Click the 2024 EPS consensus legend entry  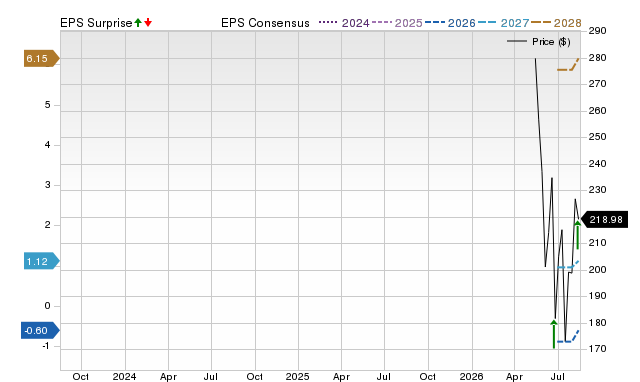pos(344,23)
